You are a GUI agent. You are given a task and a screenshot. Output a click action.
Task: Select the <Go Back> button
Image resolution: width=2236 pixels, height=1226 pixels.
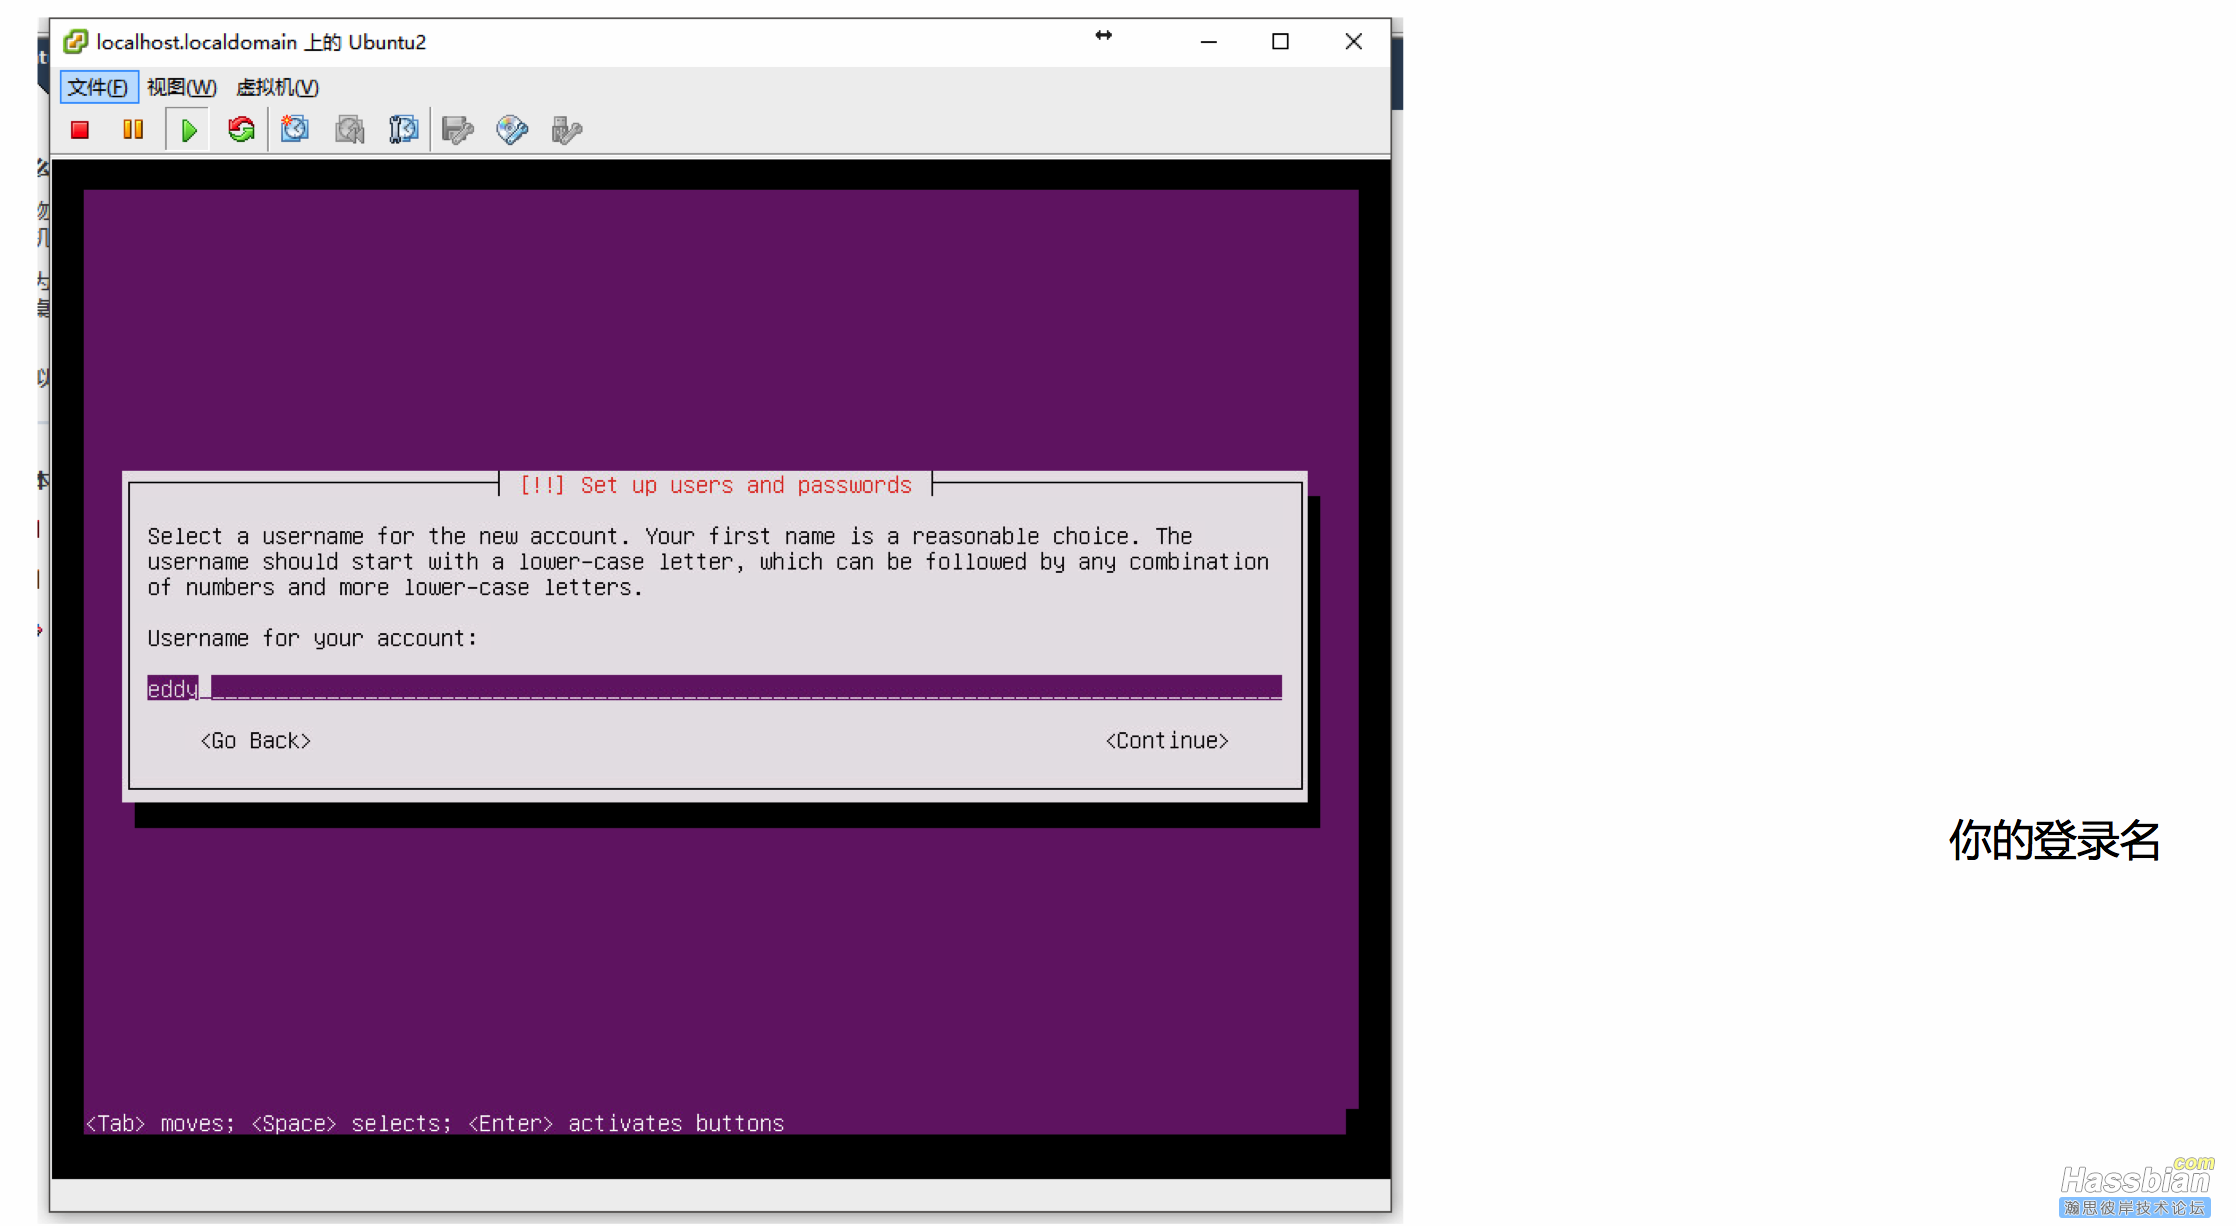(256, 741)
